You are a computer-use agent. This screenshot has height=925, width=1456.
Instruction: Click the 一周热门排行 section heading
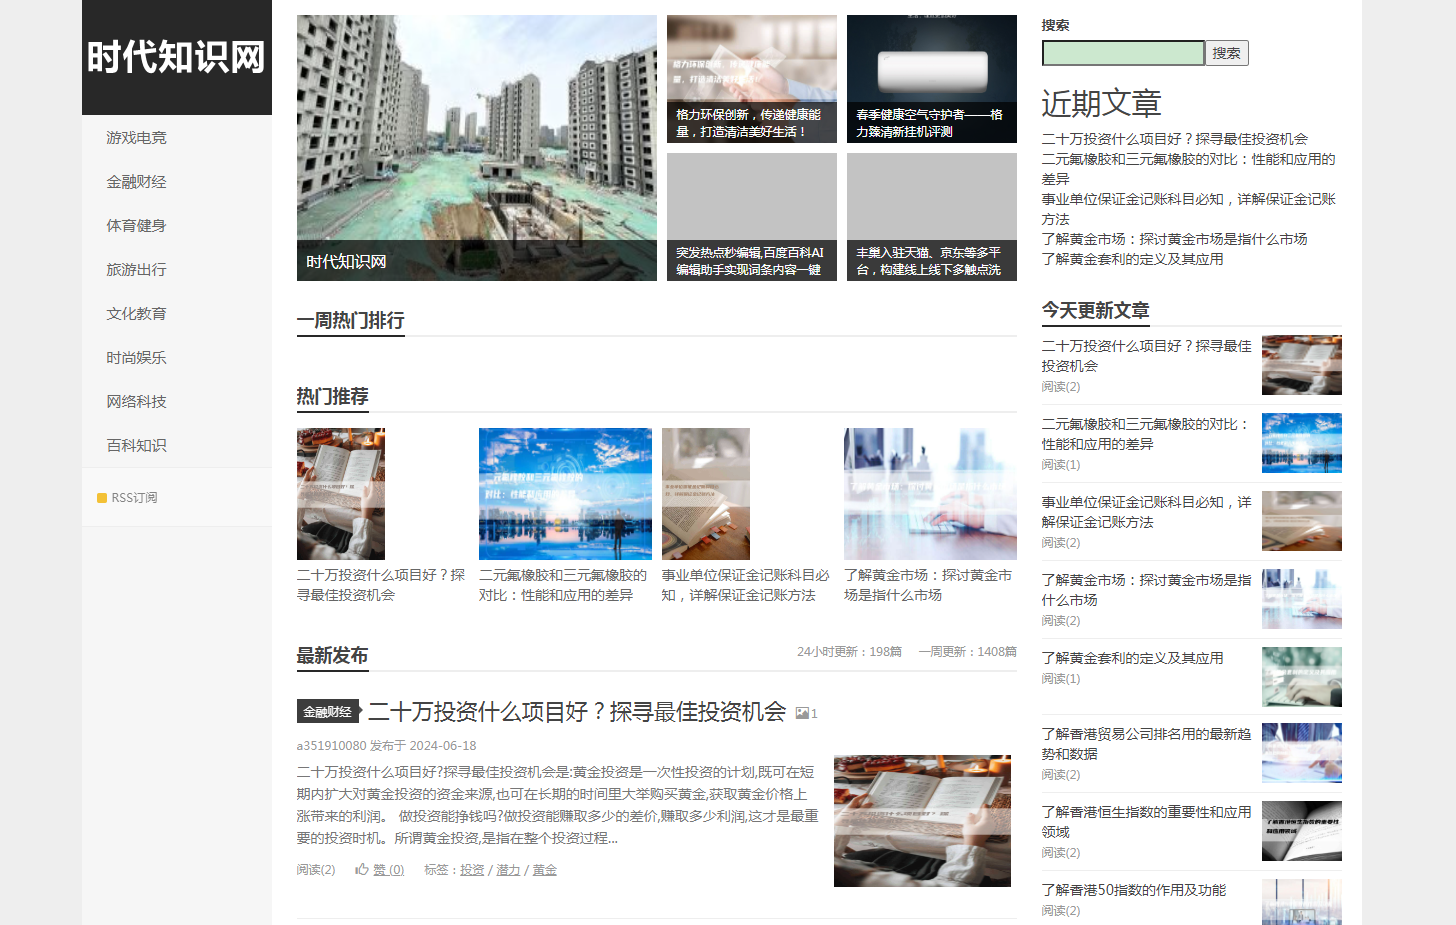pyautogui.click(x=351, y=321)
